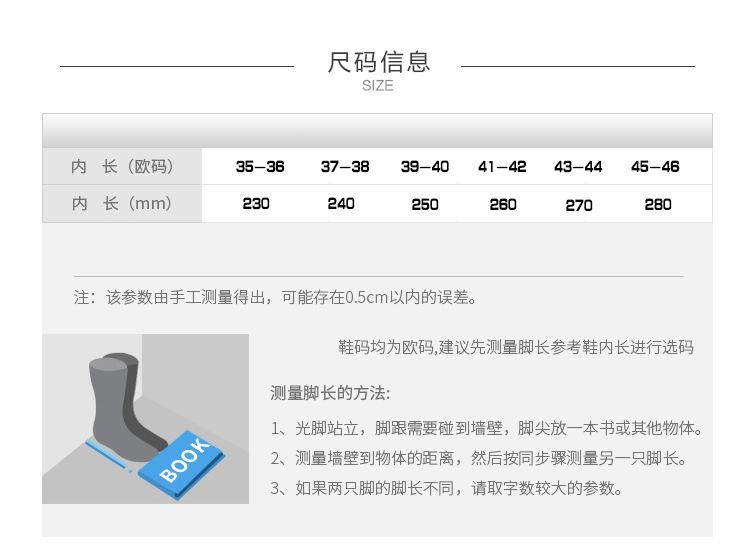Image resolution: width=750 pixels, height=558 pixels.
Task: Click the 250 mm inner length value
Action: coord(425,205)
